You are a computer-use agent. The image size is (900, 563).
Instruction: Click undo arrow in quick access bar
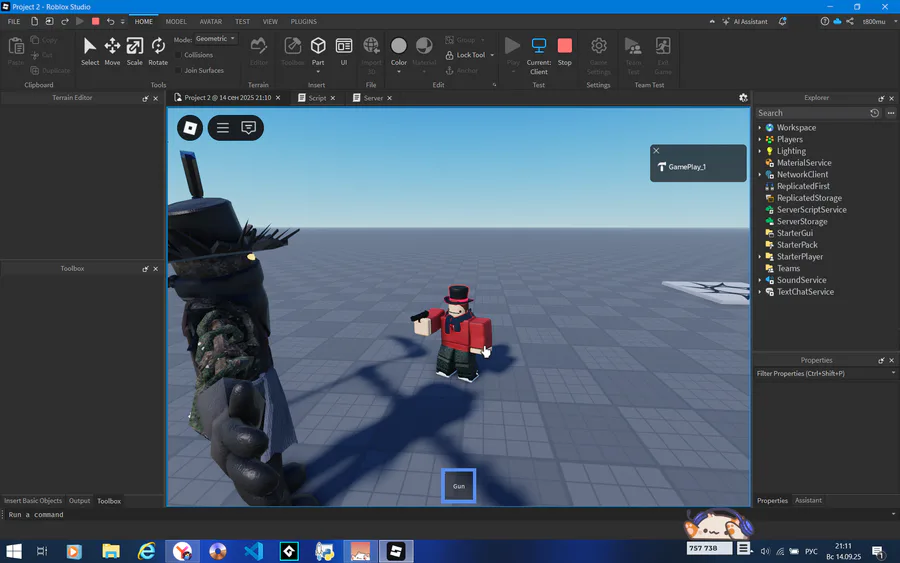tap(110, 21)
